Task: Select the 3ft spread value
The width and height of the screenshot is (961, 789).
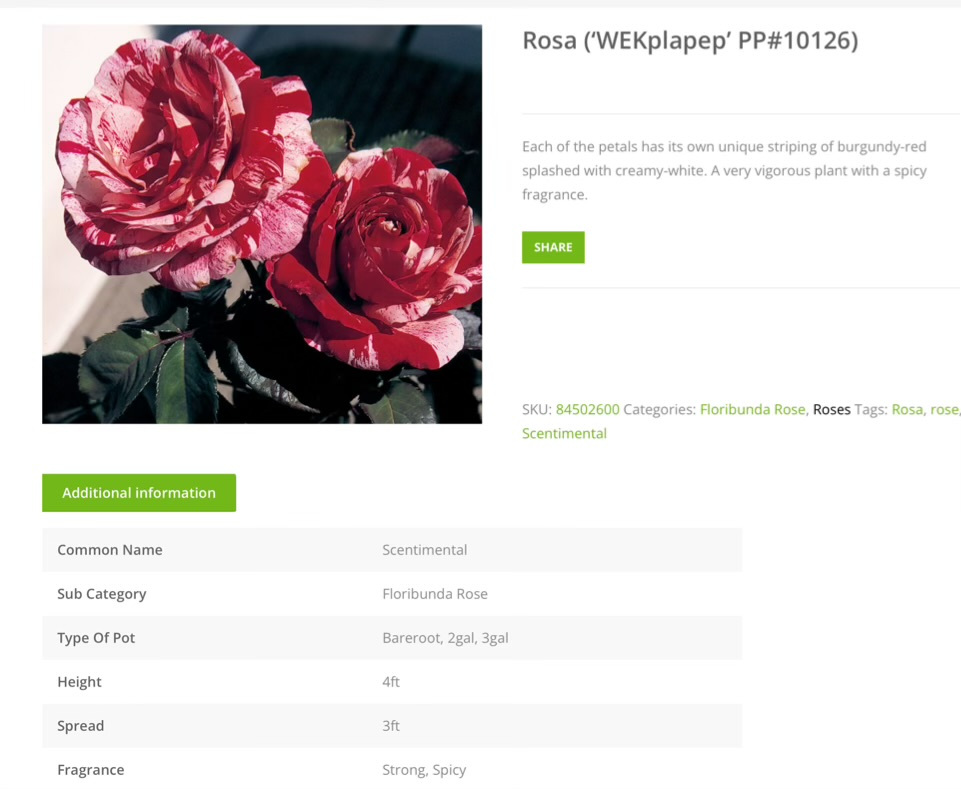Action: [390, 726]
